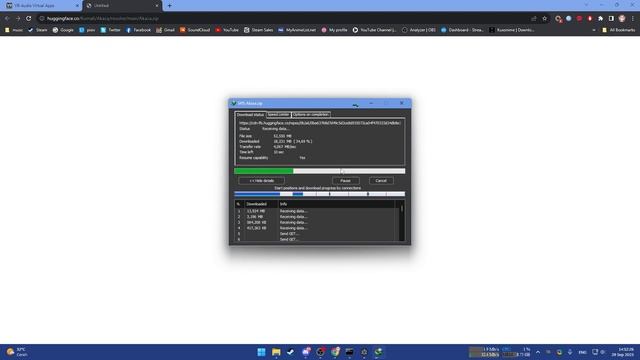
Task: Click the browser Forward arrow
Action: coord(18,18)
